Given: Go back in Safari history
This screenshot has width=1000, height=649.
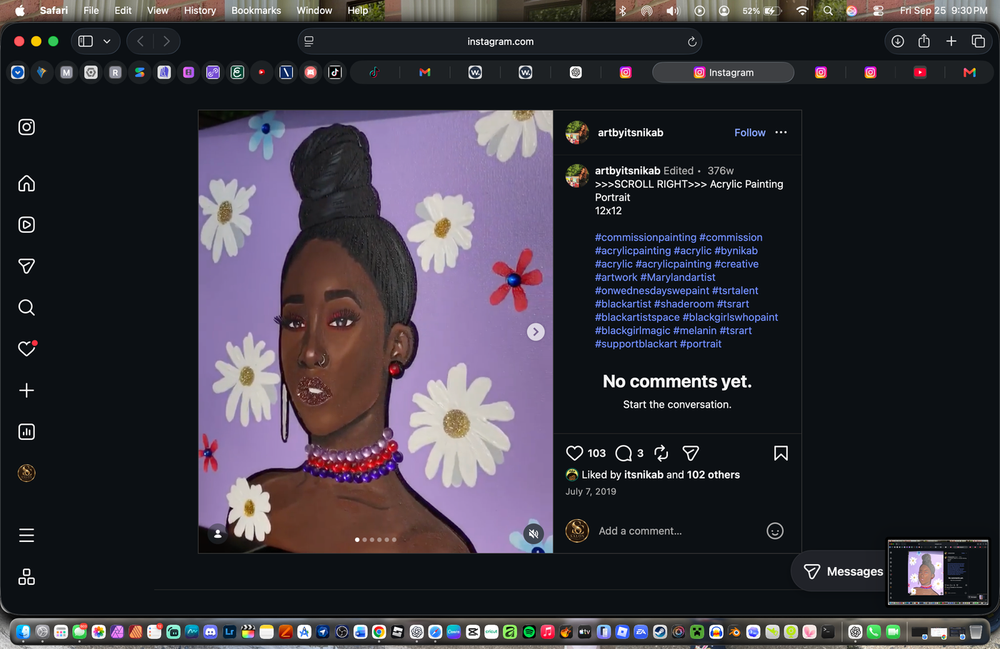Looking at the screenshot, I should point(140,41).
